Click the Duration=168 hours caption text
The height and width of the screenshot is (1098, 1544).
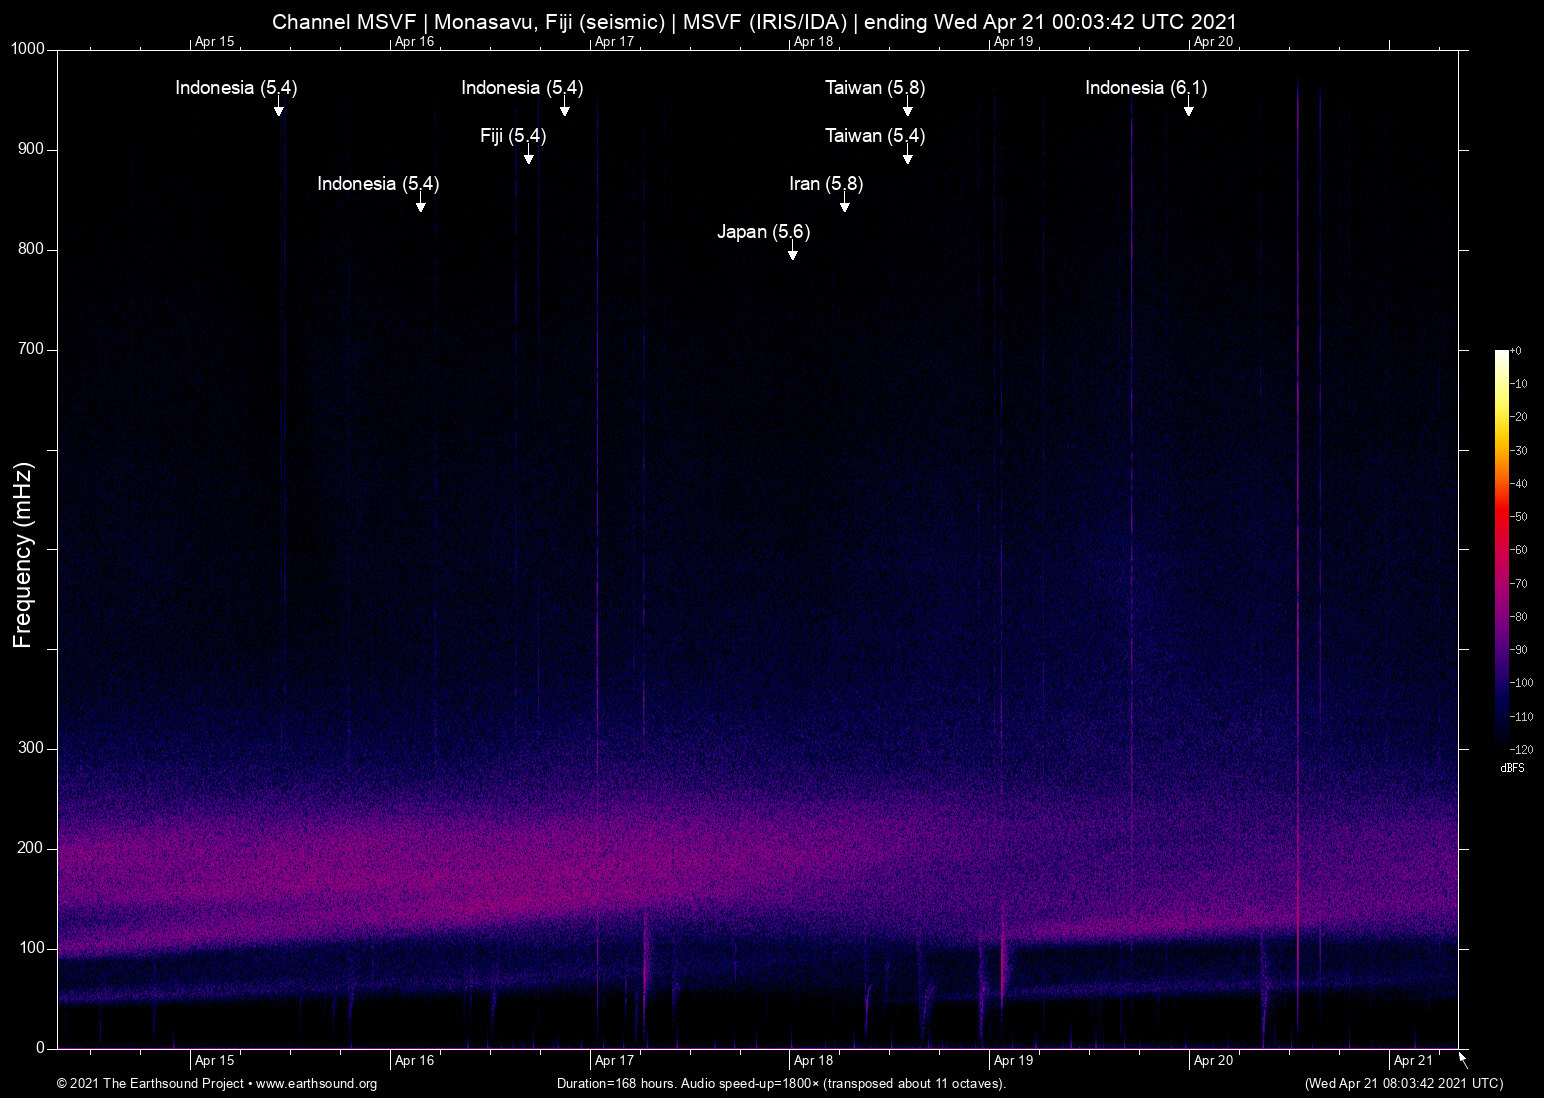[780, 1084]
